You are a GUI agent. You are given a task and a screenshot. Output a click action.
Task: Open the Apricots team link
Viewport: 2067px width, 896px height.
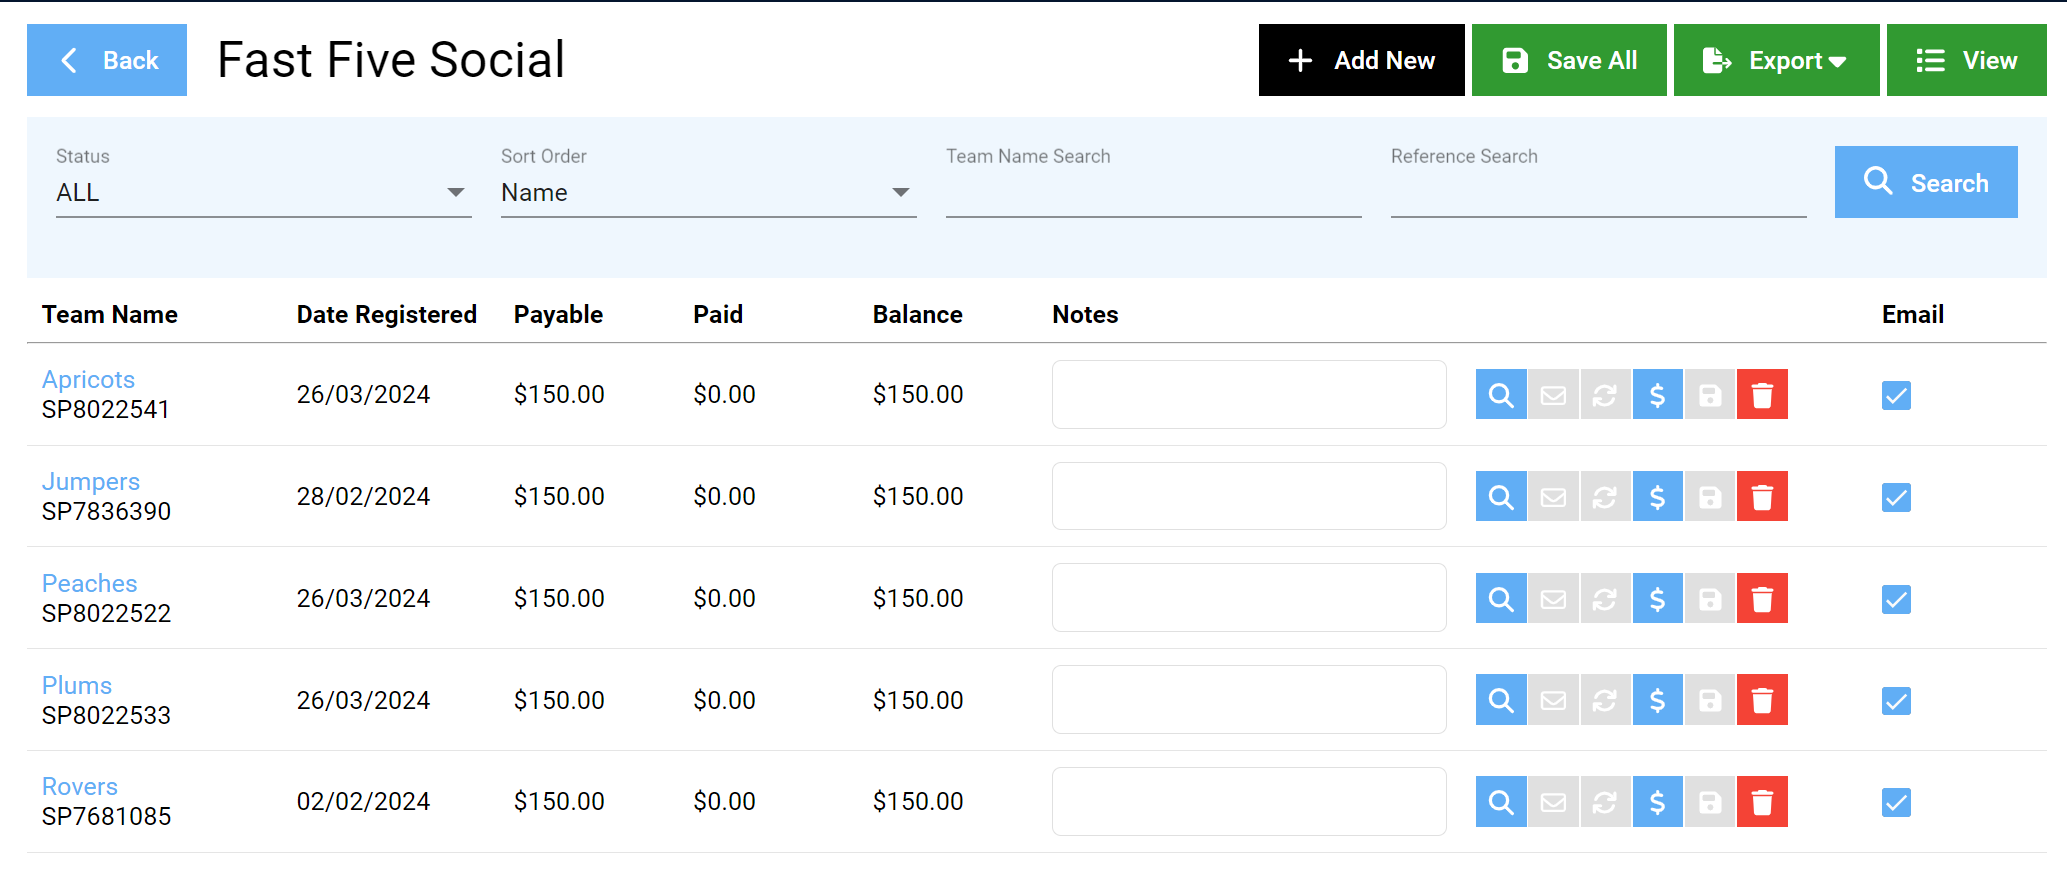88,380
